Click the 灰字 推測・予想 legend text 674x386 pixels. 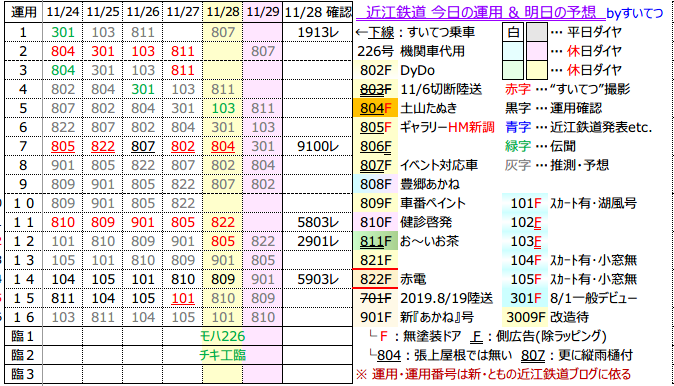(x=557, y=165)
